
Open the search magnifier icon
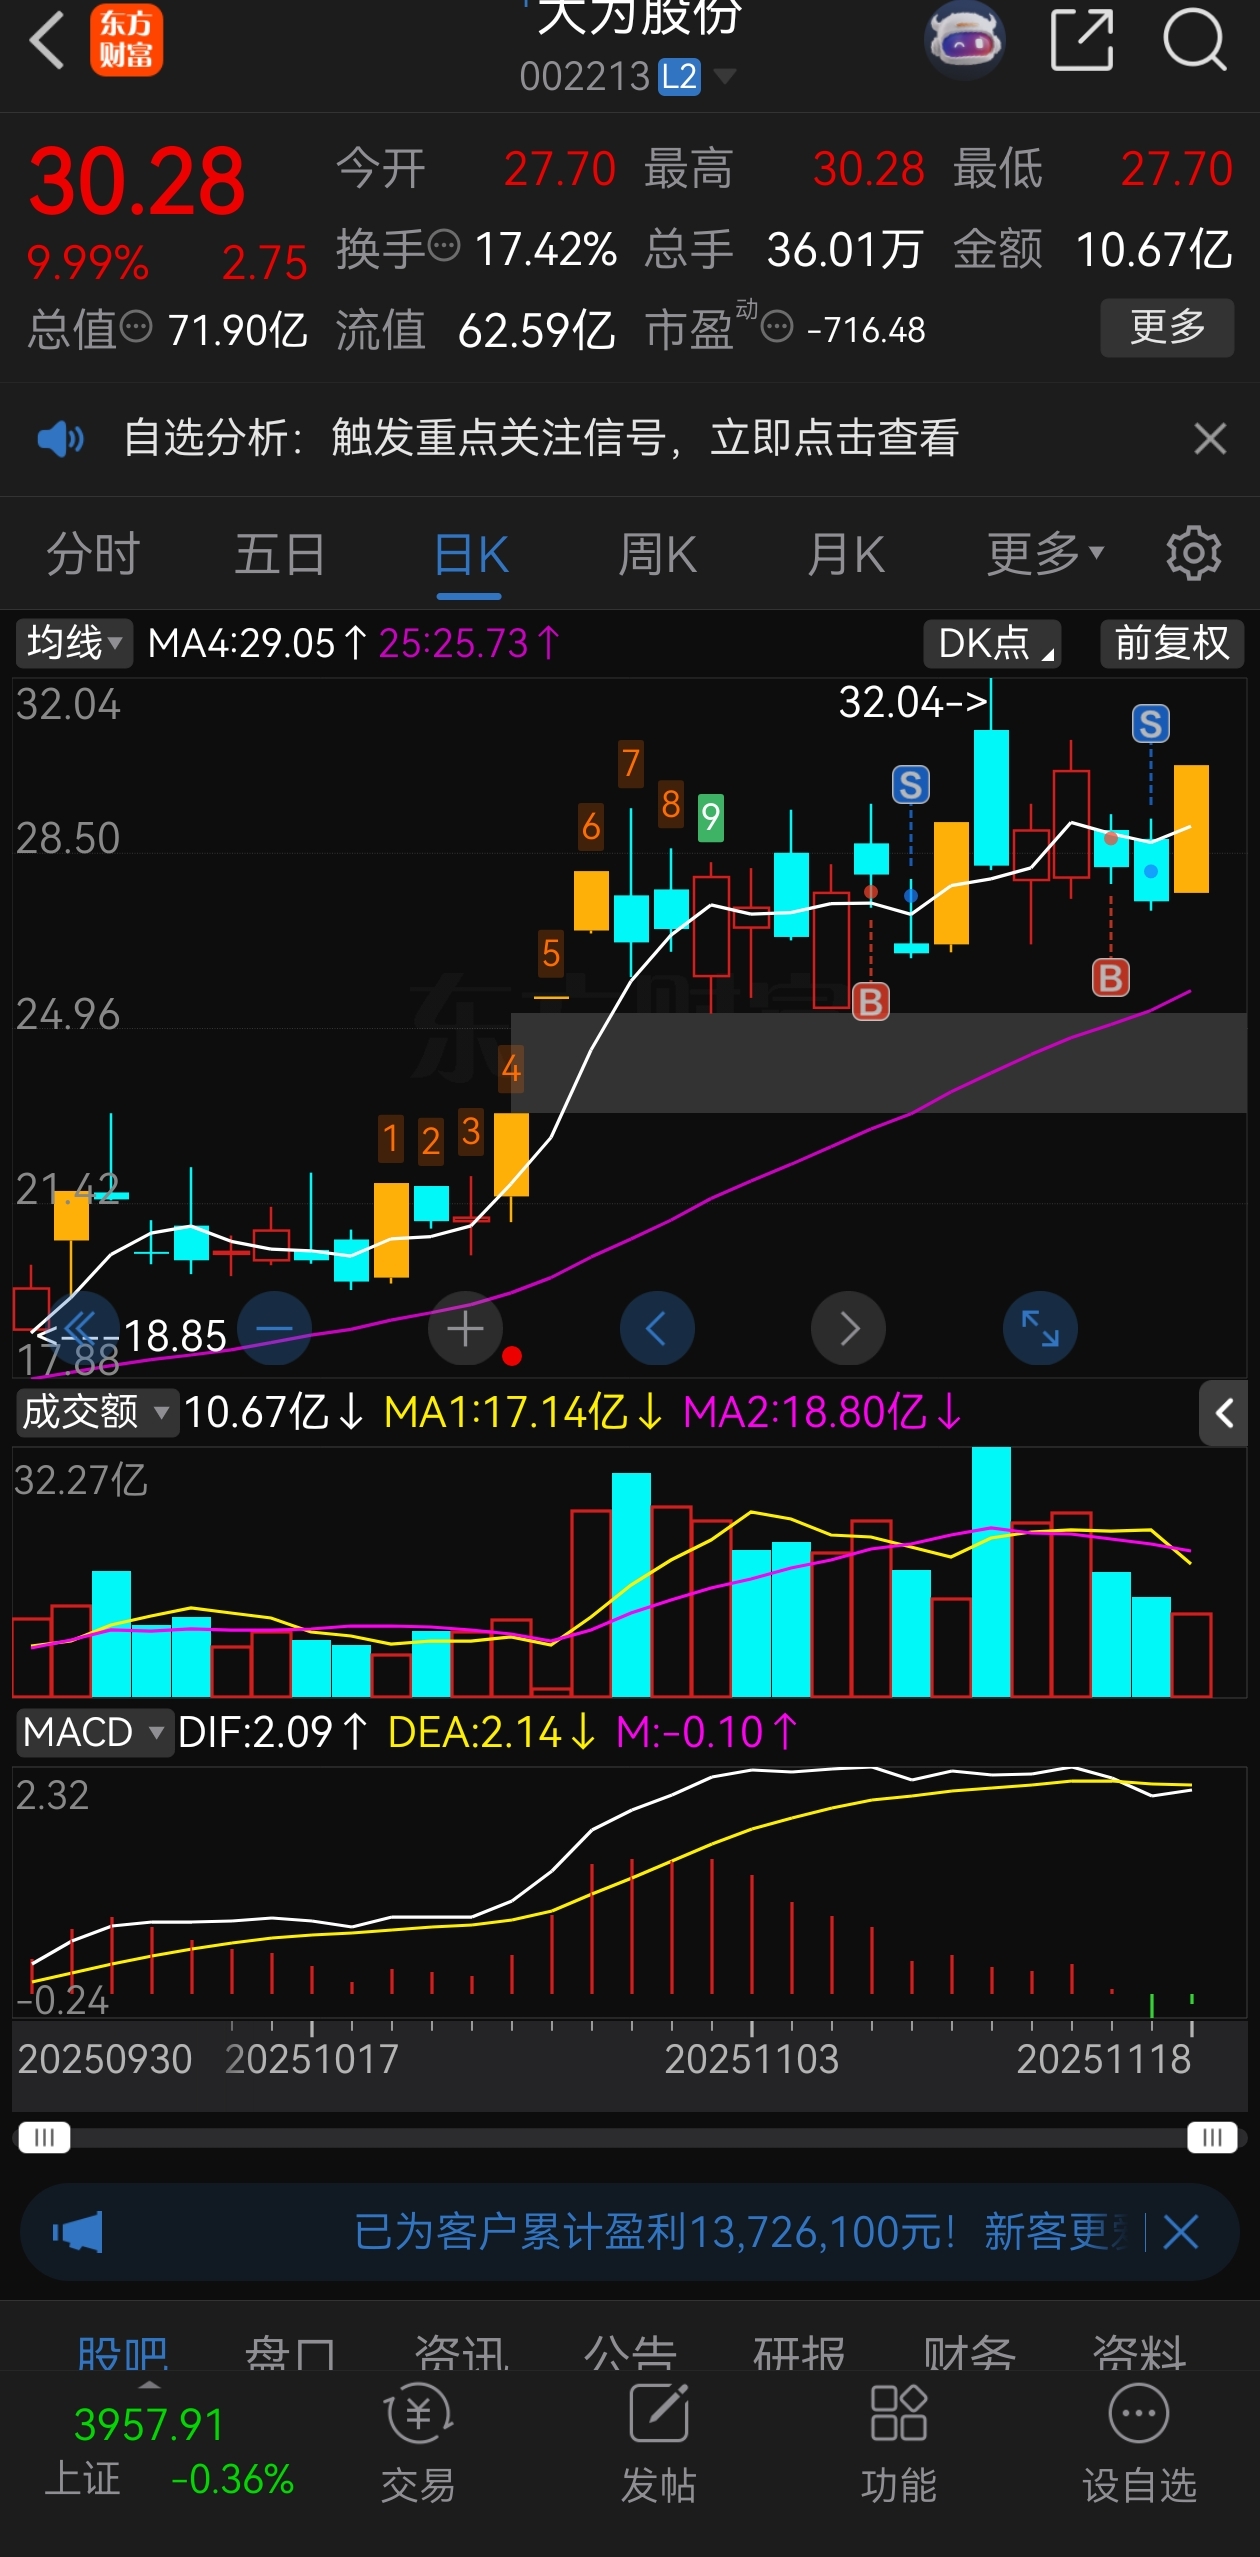click(1194, 40)
